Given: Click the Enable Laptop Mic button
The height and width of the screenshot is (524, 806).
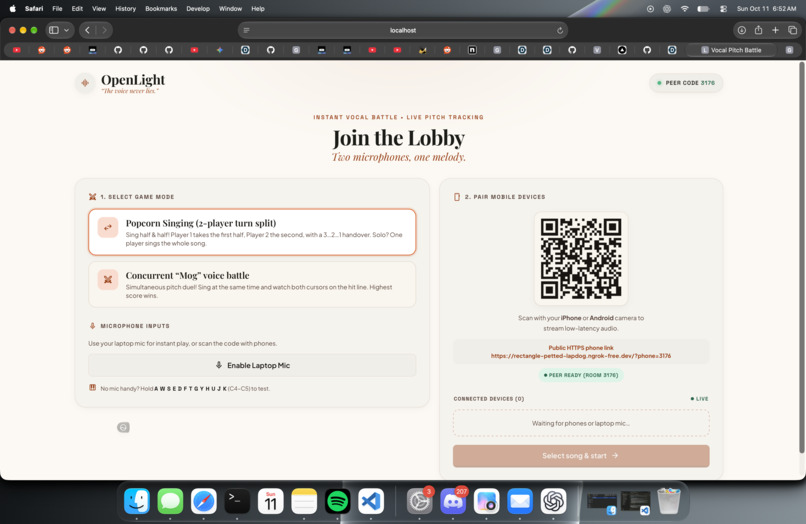Looking at the screenshot, I should pos(252,365).
